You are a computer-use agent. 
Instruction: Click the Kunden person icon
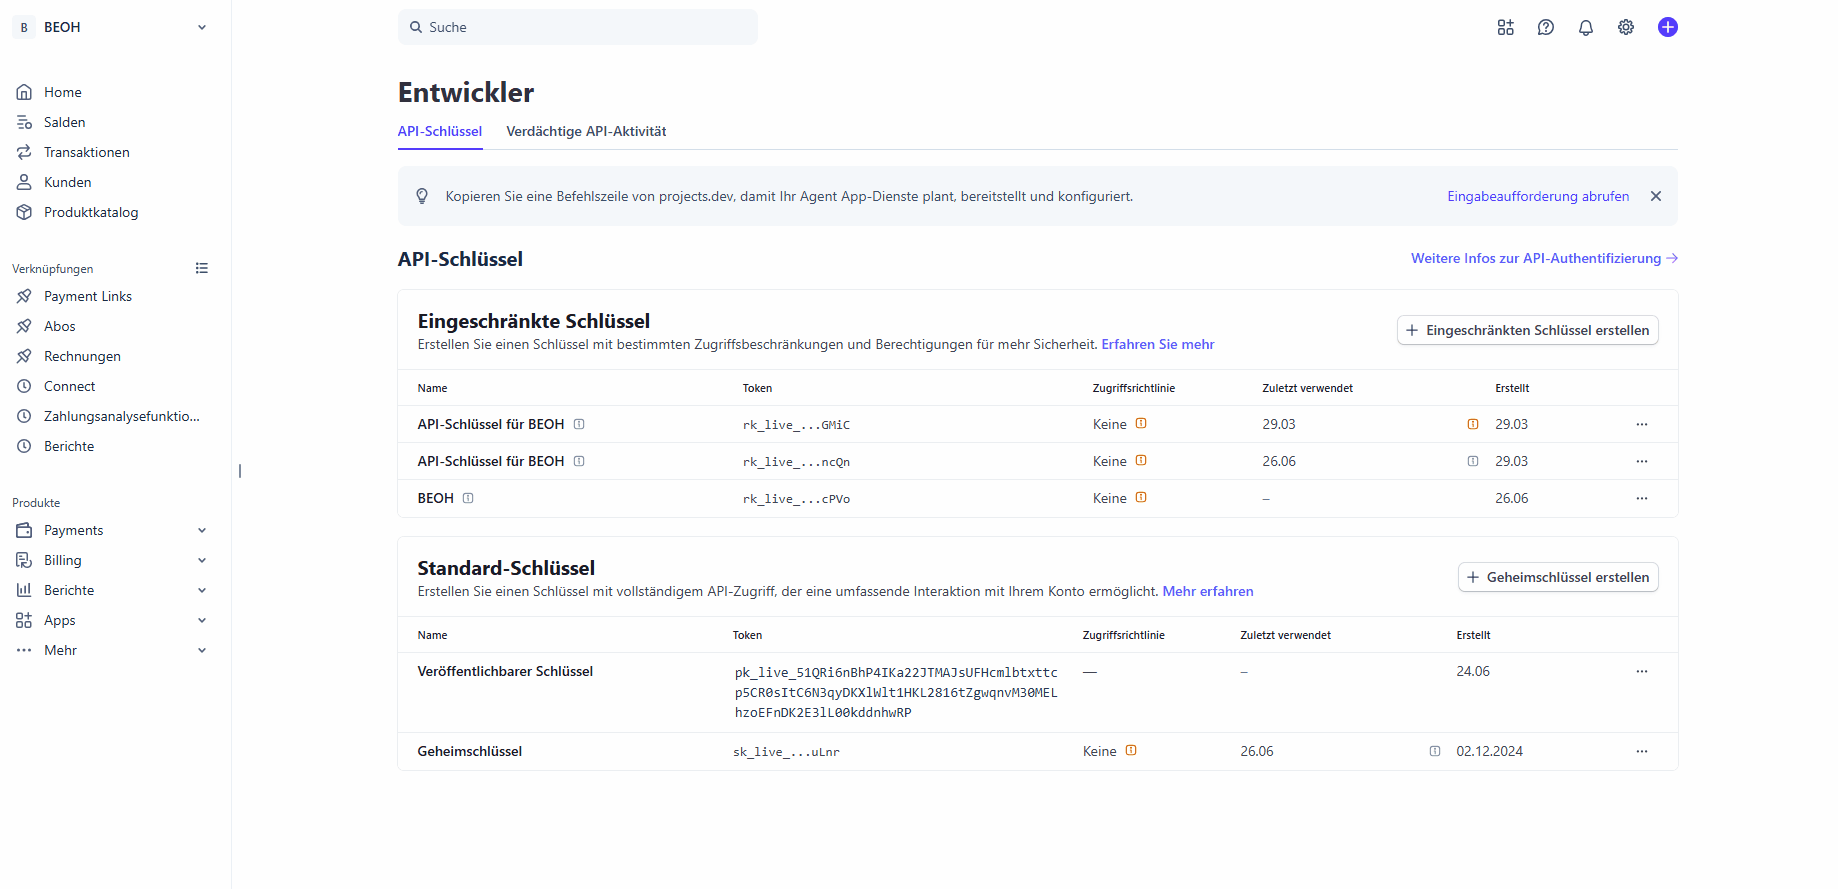24,182
